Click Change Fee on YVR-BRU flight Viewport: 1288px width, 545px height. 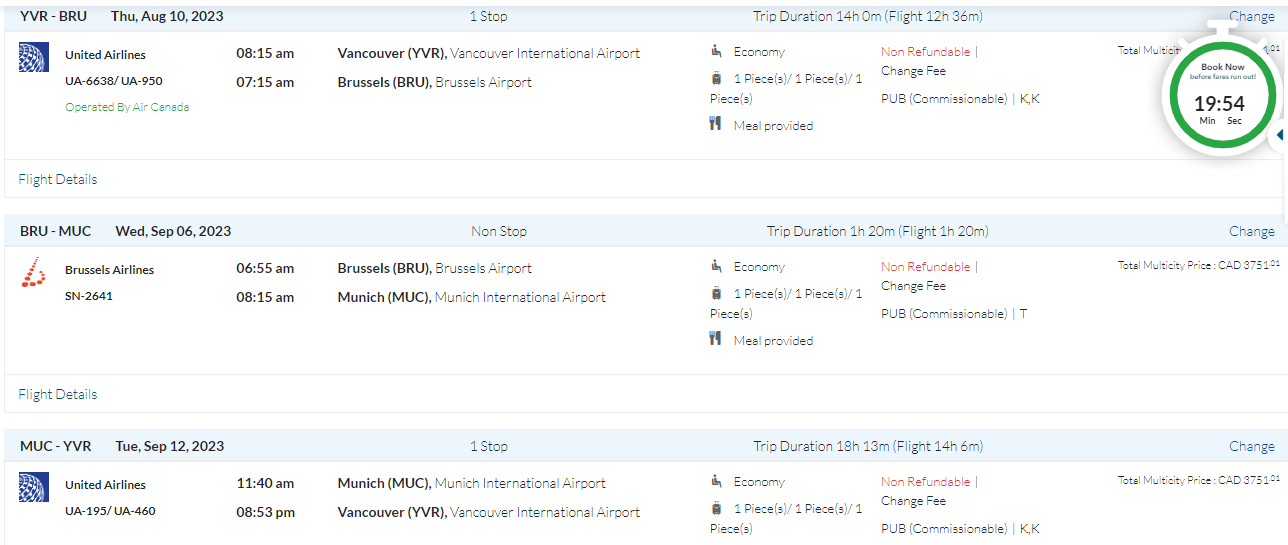[913, 71]
